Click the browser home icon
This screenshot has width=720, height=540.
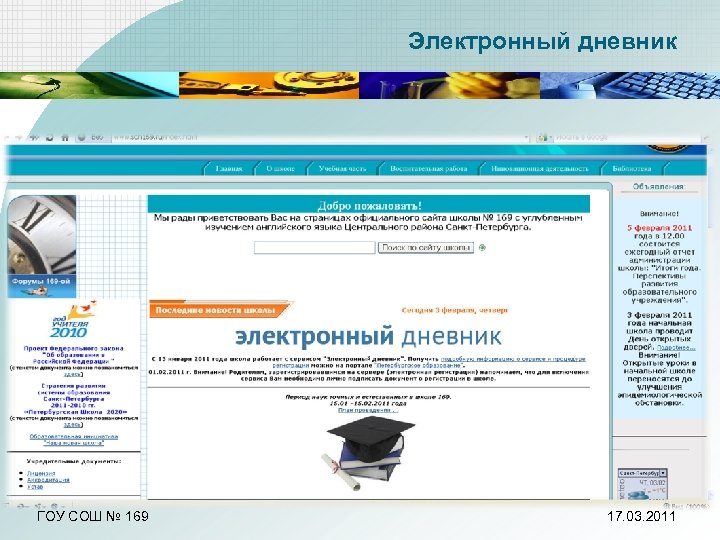[x=65, y=137]
